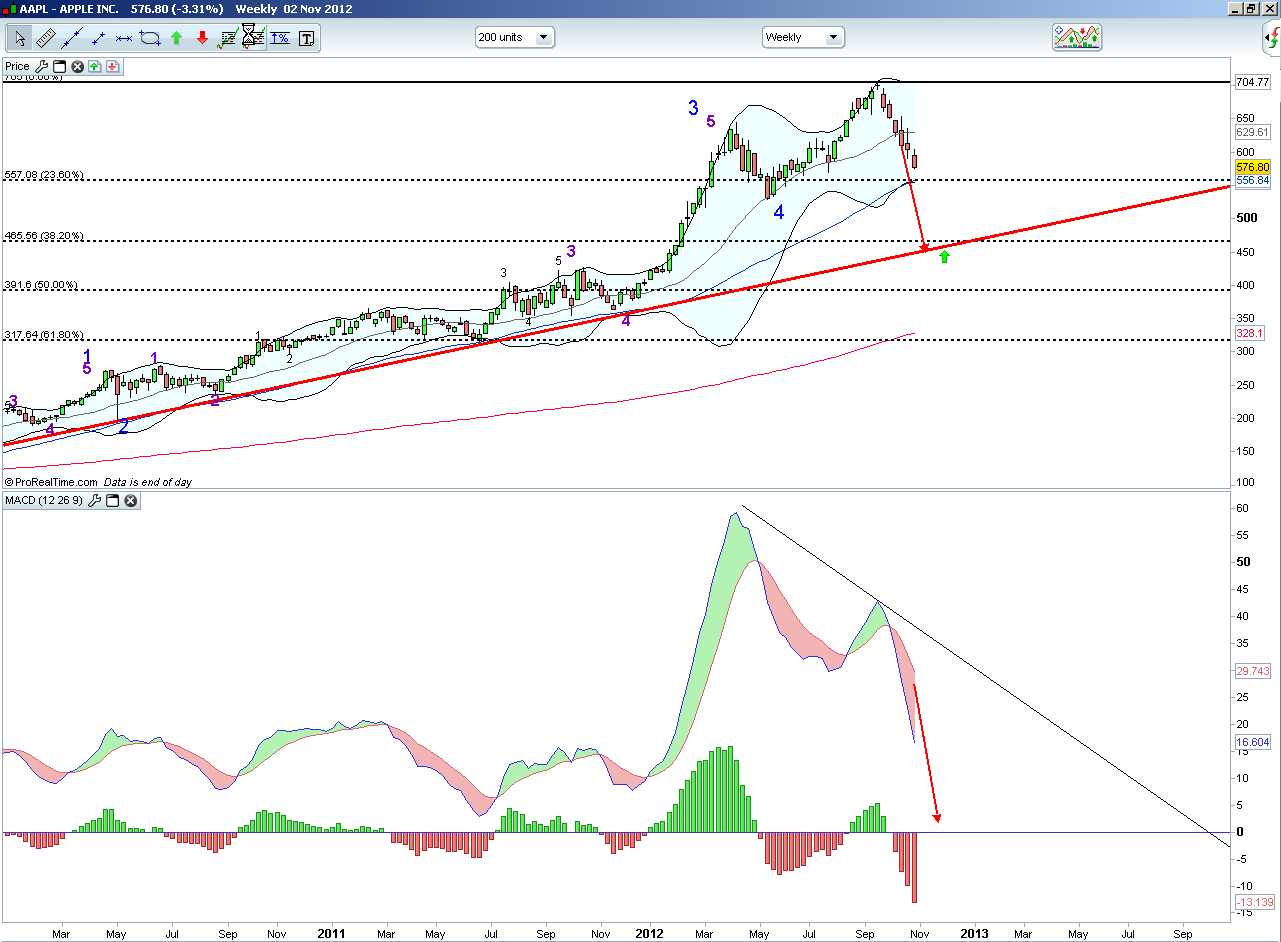Screen dimensions: 1281x942
Task: Select the text annotation tool
Action: (306, 39)
